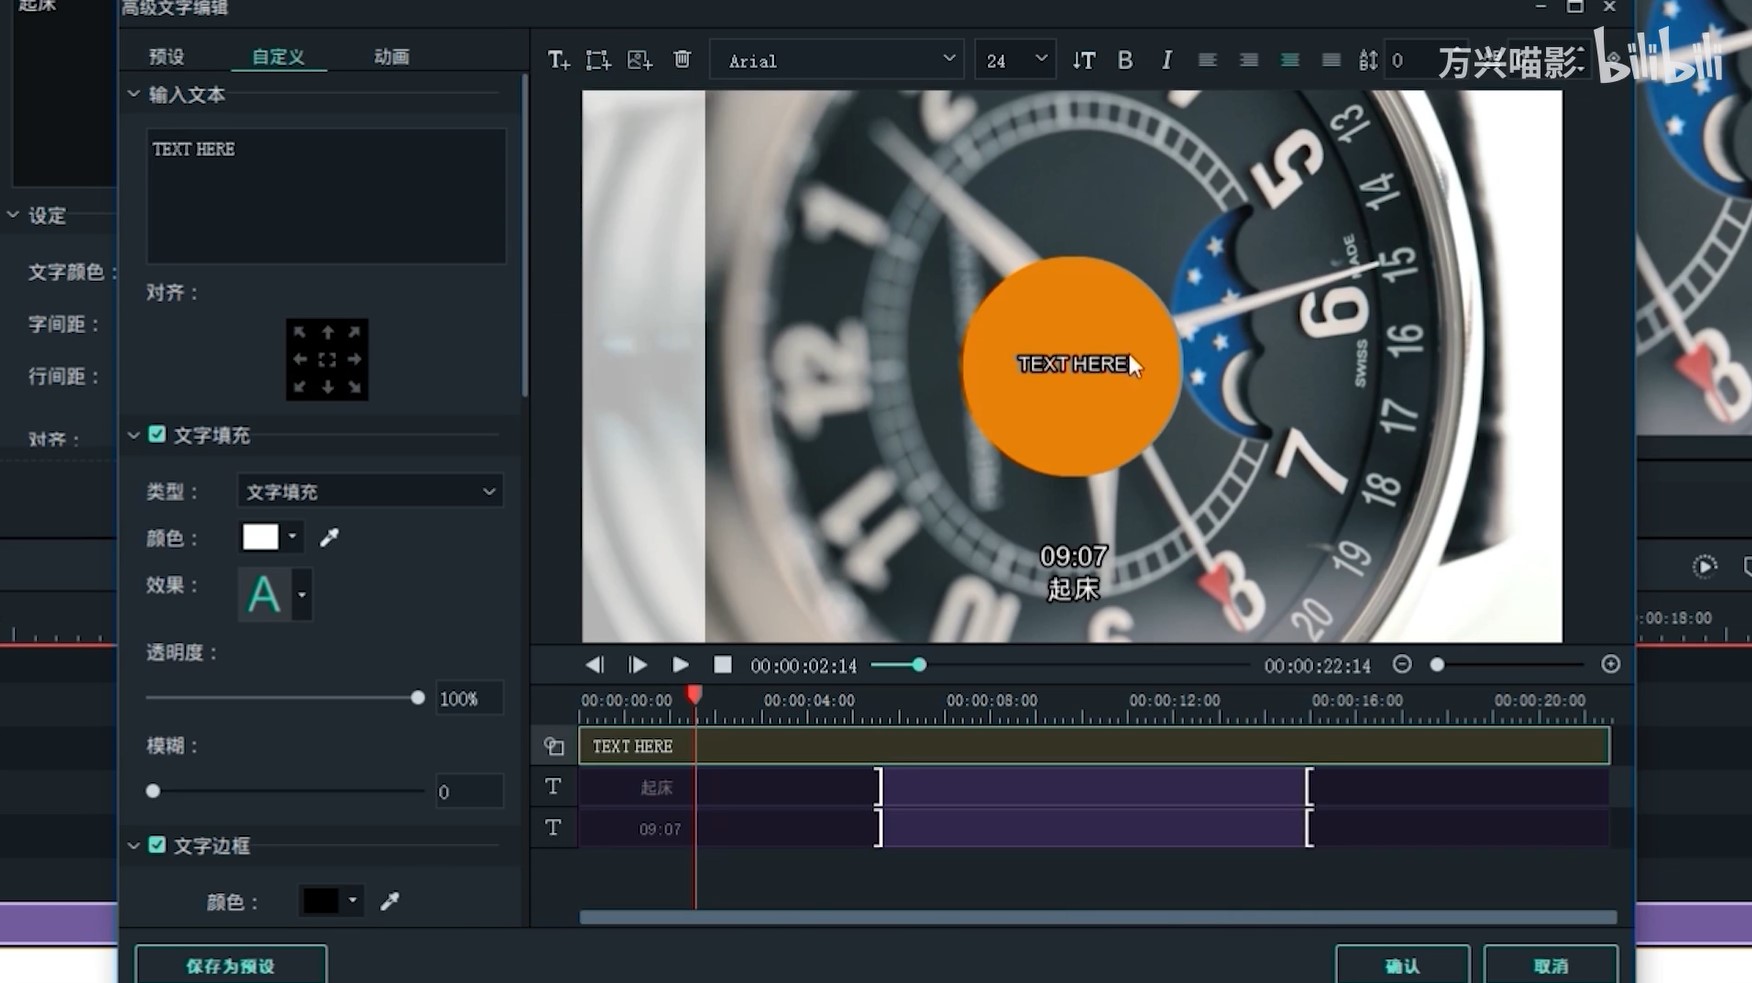Toggle italic text formatting
Screen dimensions: 1752x983
point(1166,61)
